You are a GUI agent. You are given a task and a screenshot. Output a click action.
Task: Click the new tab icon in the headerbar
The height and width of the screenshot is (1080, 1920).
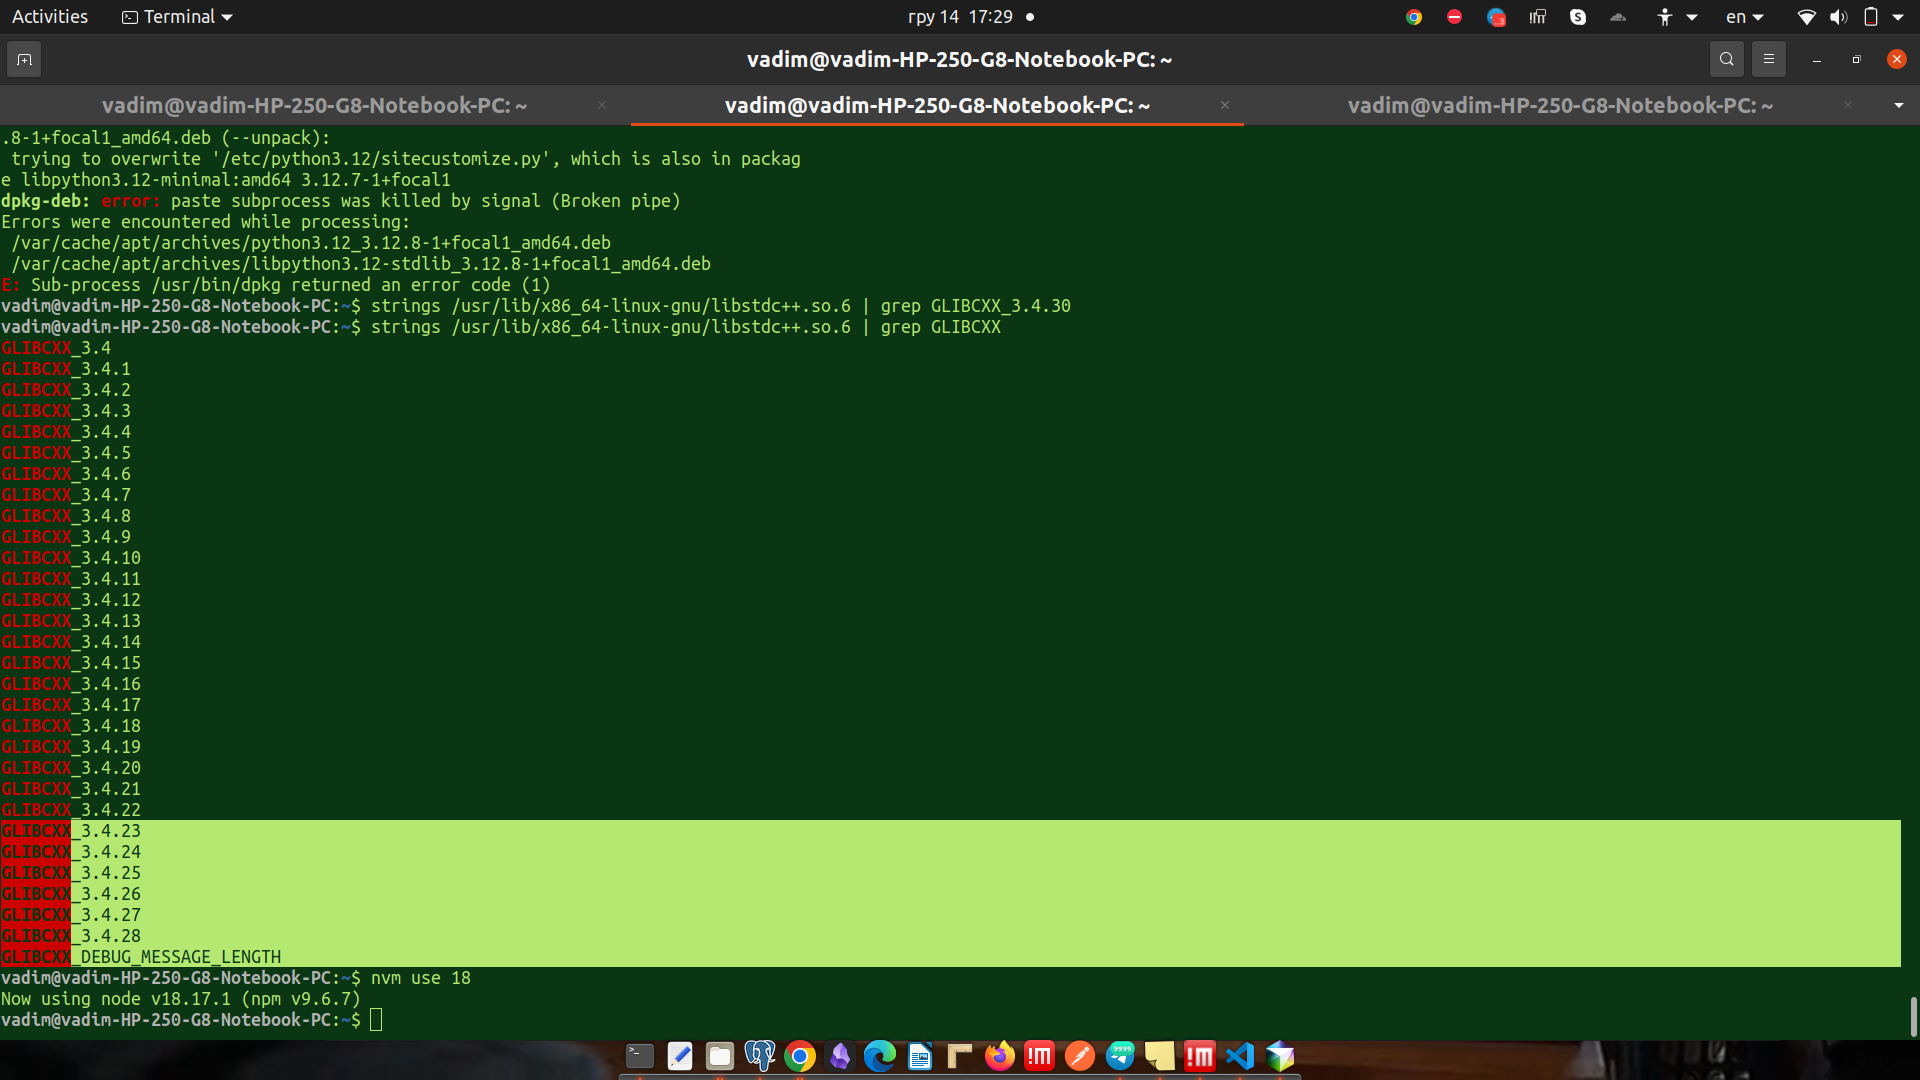(x=24, y=60)
